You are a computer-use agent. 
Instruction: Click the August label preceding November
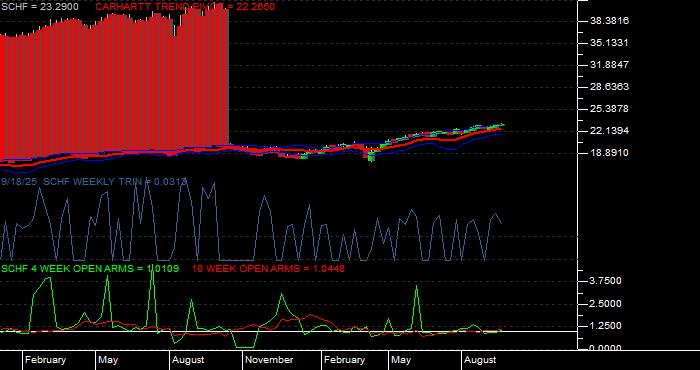[188, 360]
